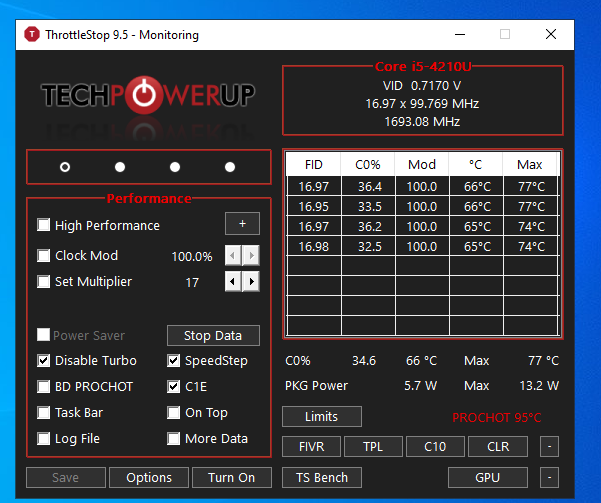This screenshot has width=601, height=503.
Task: Click the minus button next to CLR
Action: 550,446
